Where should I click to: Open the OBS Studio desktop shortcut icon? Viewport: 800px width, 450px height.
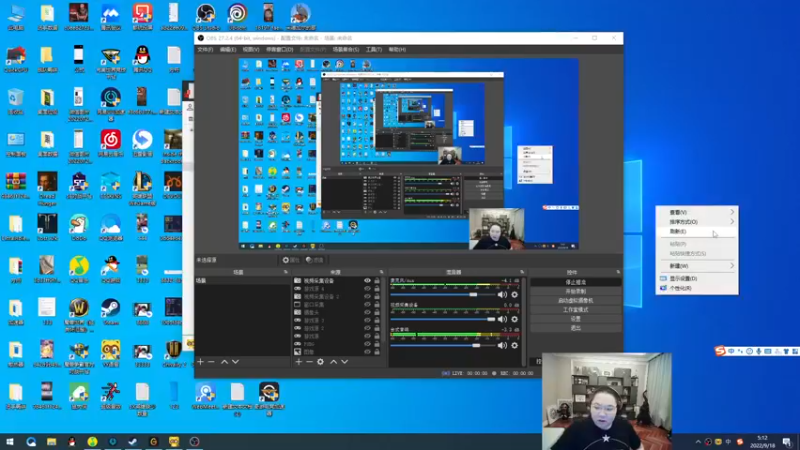[206, 16]
